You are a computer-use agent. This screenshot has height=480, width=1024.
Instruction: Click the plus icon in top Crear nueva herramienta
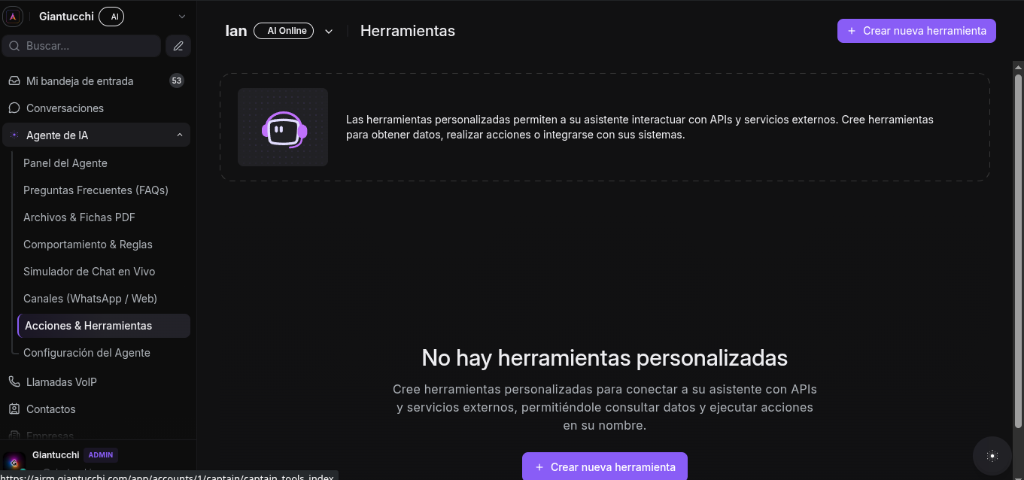851,31
